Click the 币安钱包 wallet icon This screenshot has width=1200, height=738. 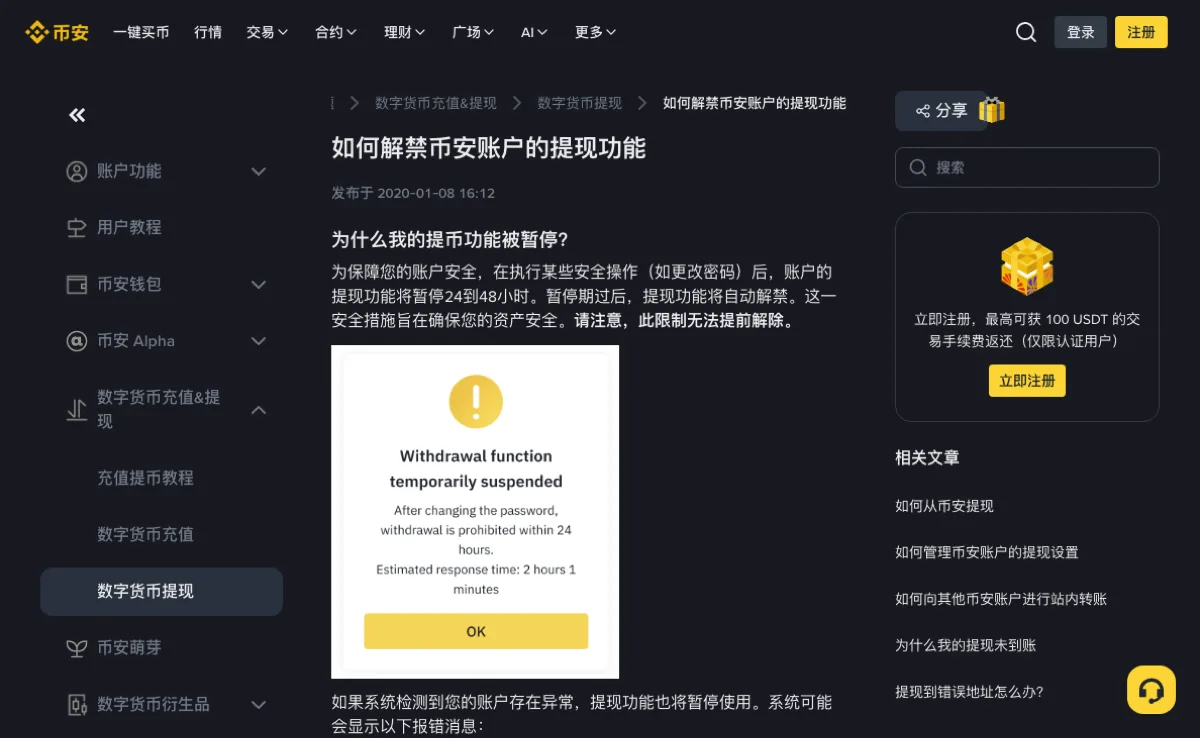click(77, 284)
